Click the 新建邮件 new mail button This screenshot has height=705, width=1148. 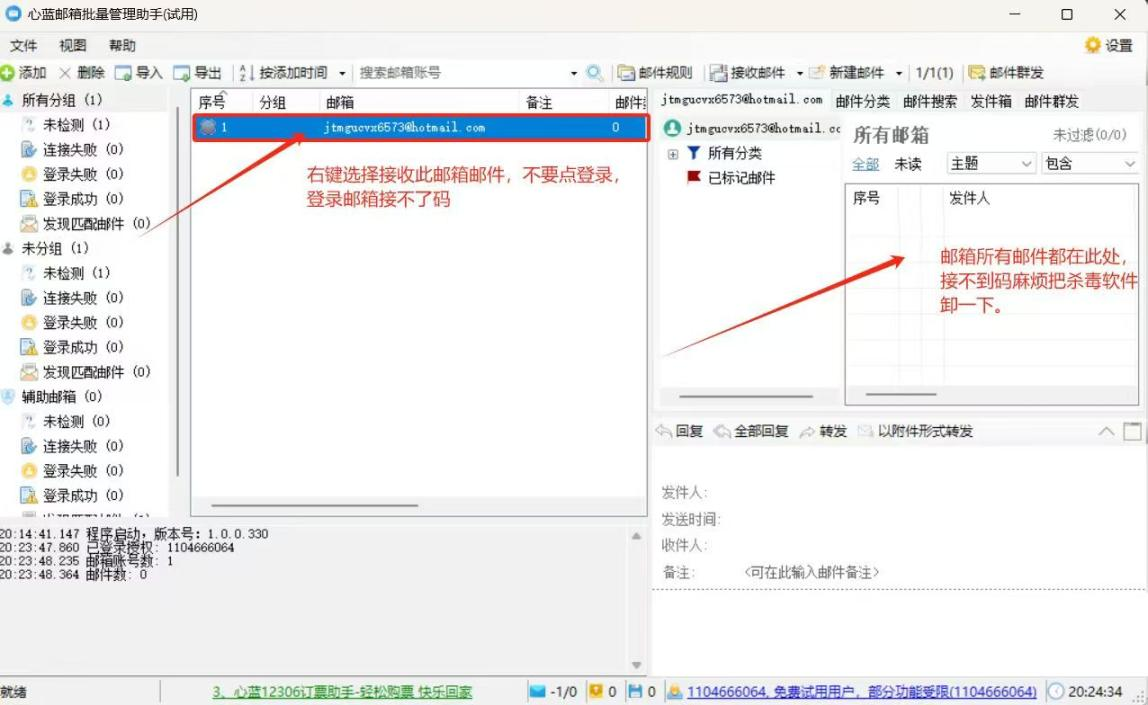point(846,72)
